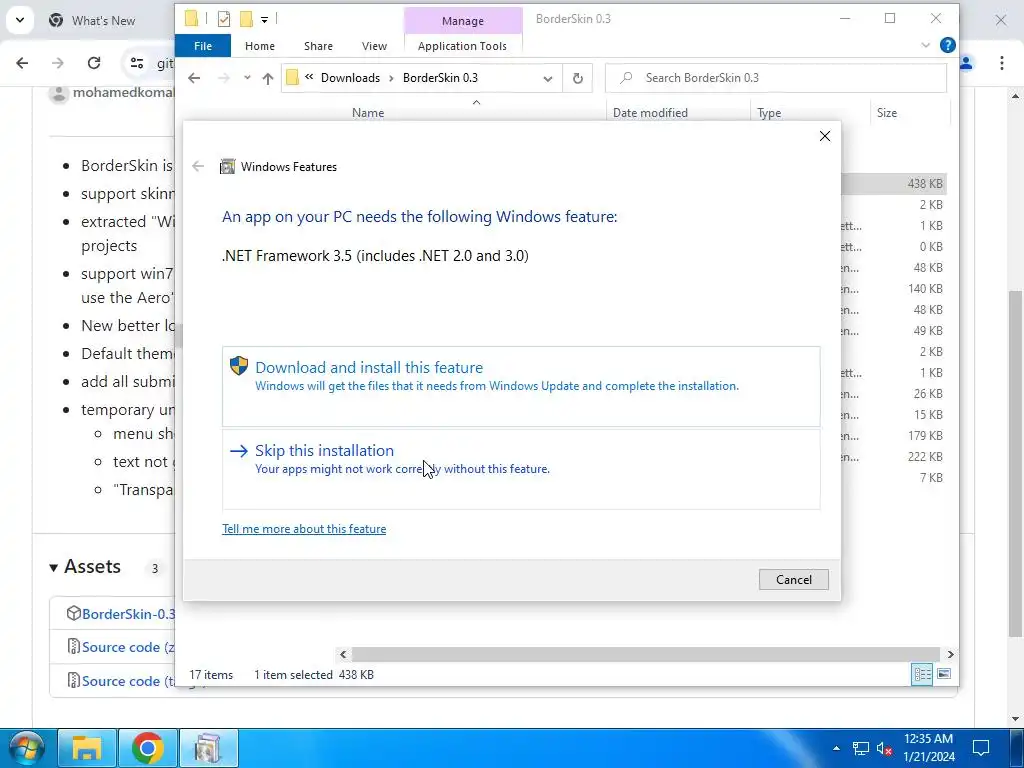Viewport: 1024px width, 768px height.
Task: Click Downloads in the address path
Action: pyautogui.click(x=350, y=78)
